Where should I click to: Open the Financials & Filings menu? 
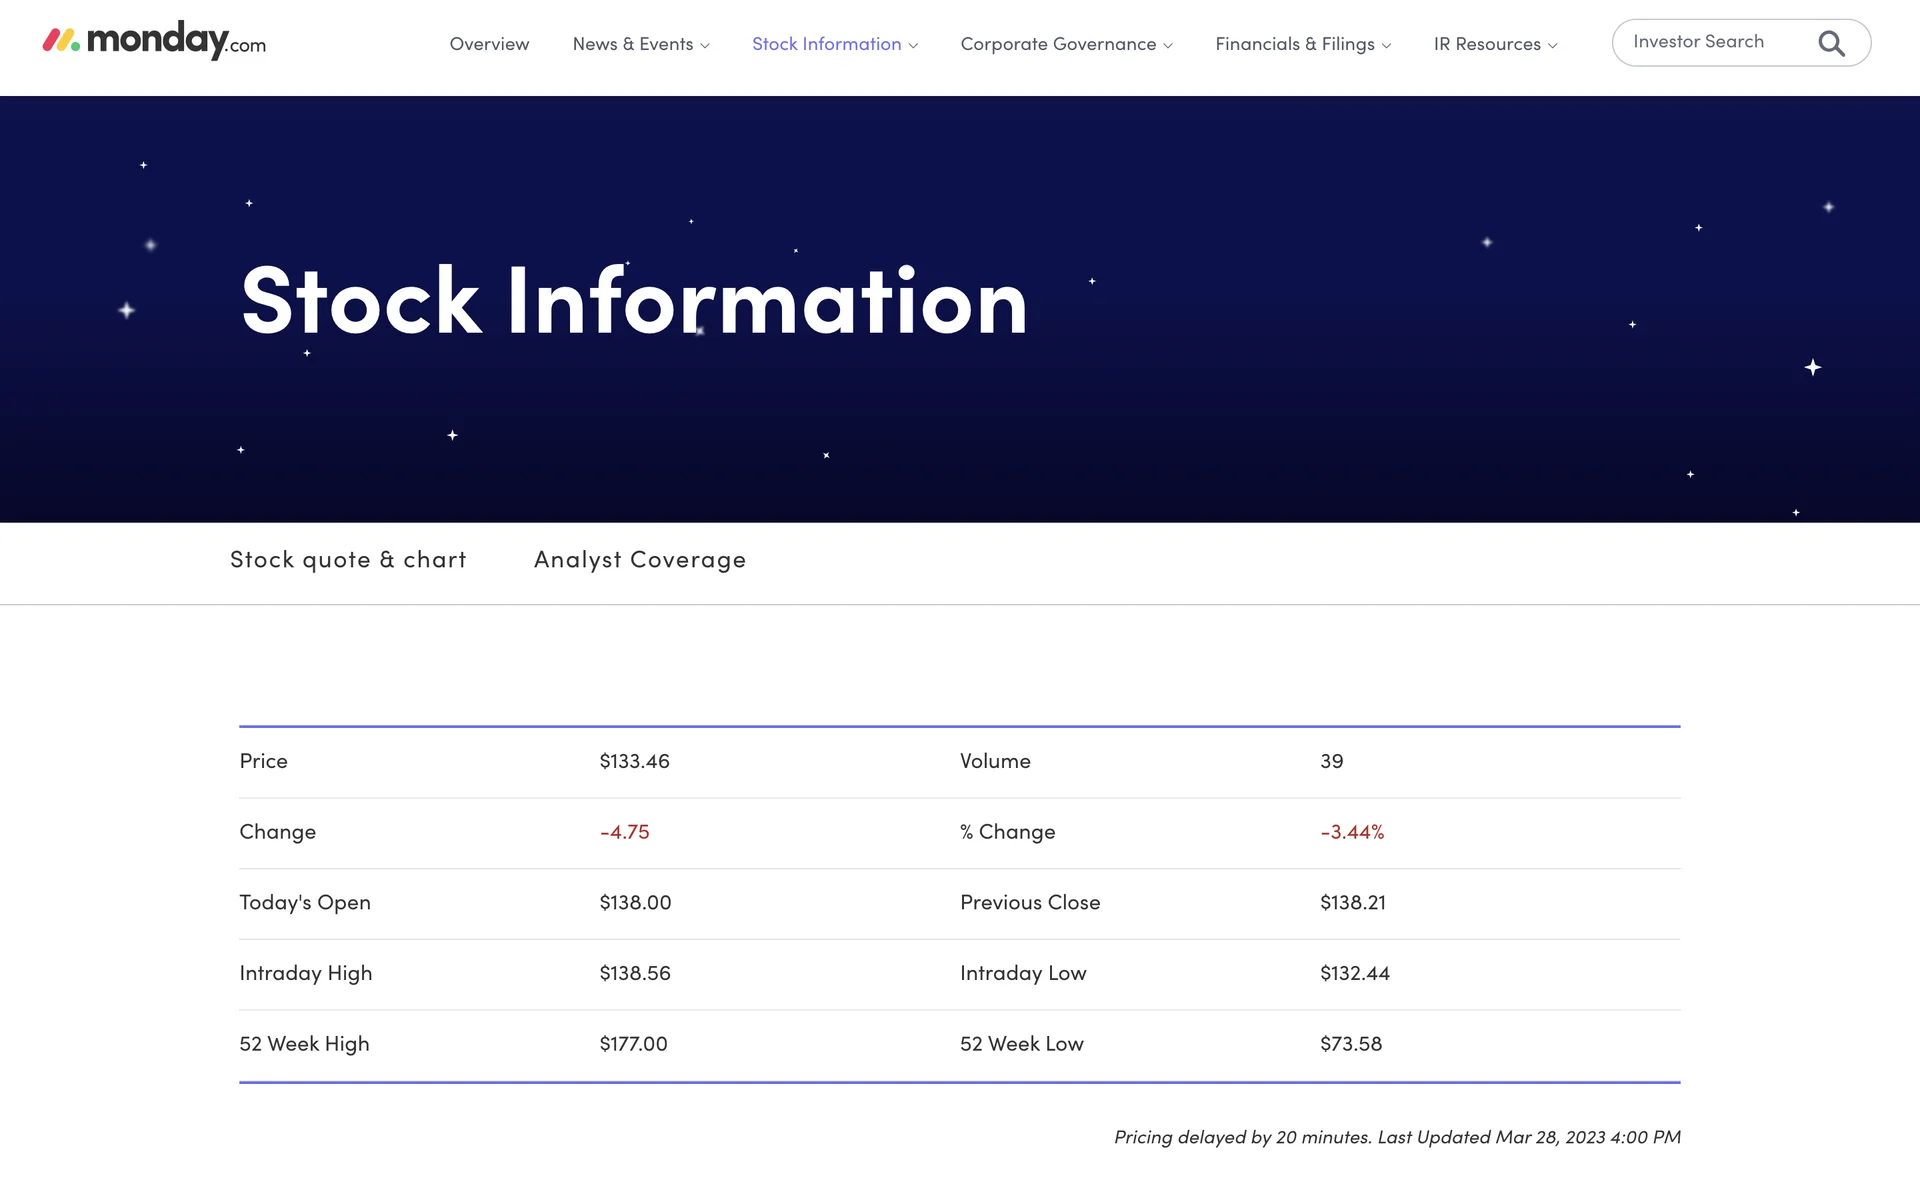coord(1294,44)
